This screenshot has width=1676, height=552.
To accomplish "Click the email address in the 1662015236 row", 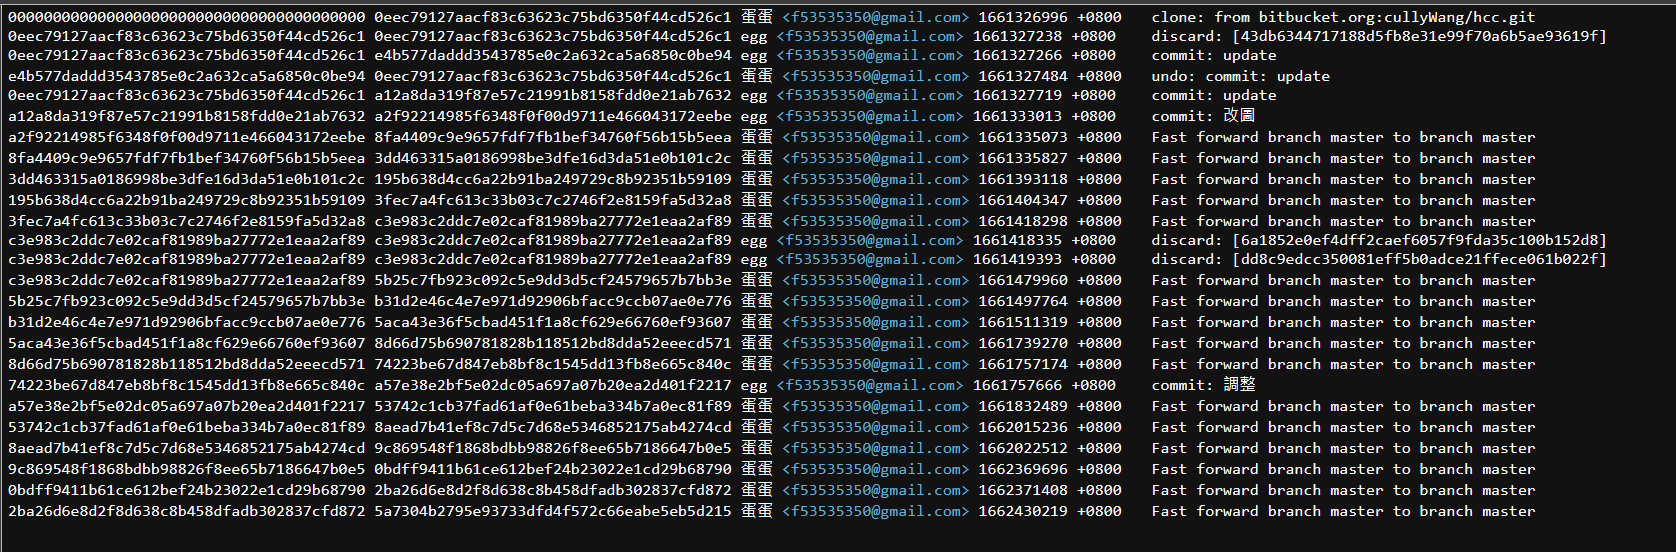I will tap(875, 427).
